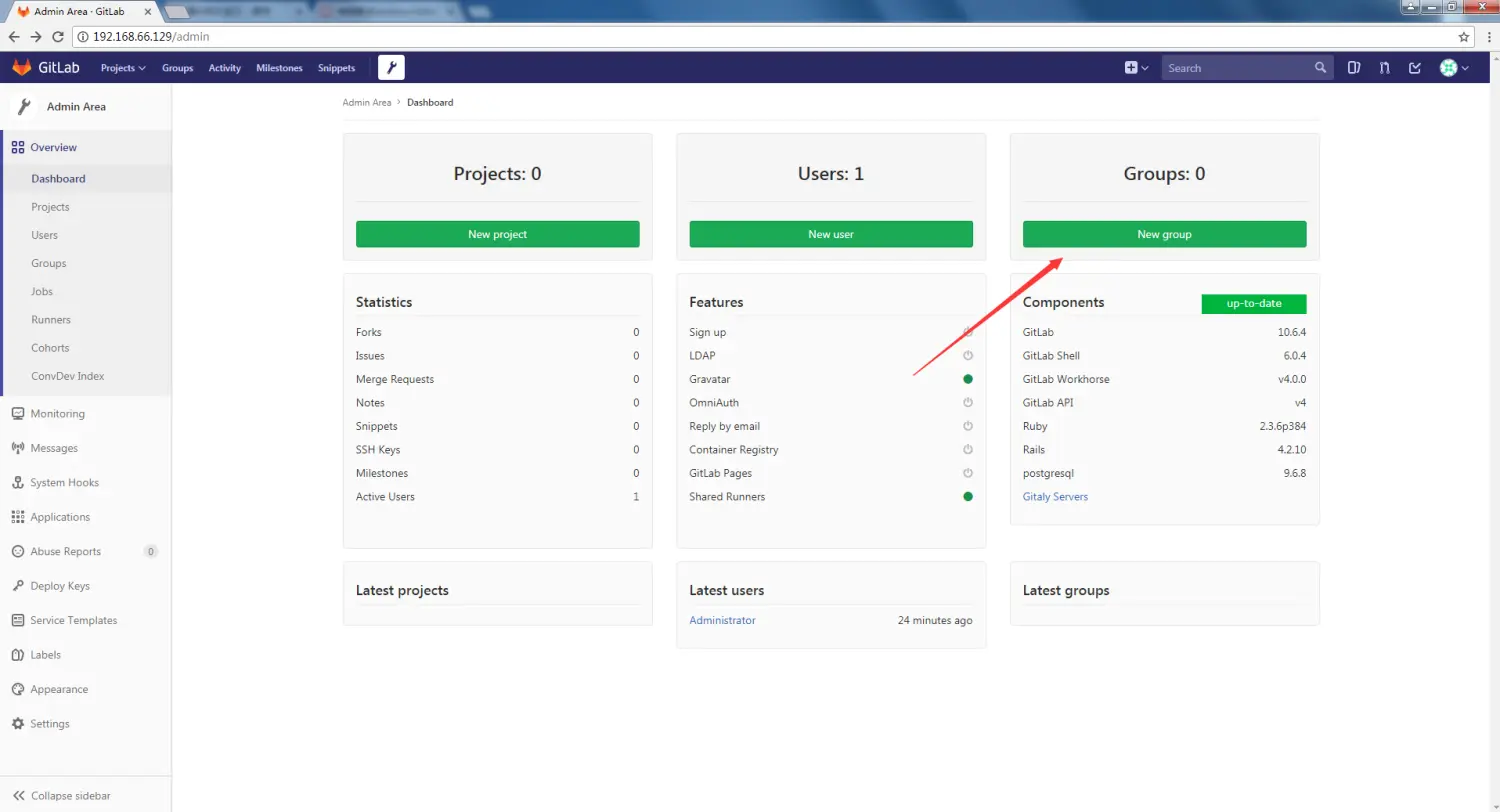Open the todos checkmark icon
Screen dimensions: 1500x812
point(1414,68)
